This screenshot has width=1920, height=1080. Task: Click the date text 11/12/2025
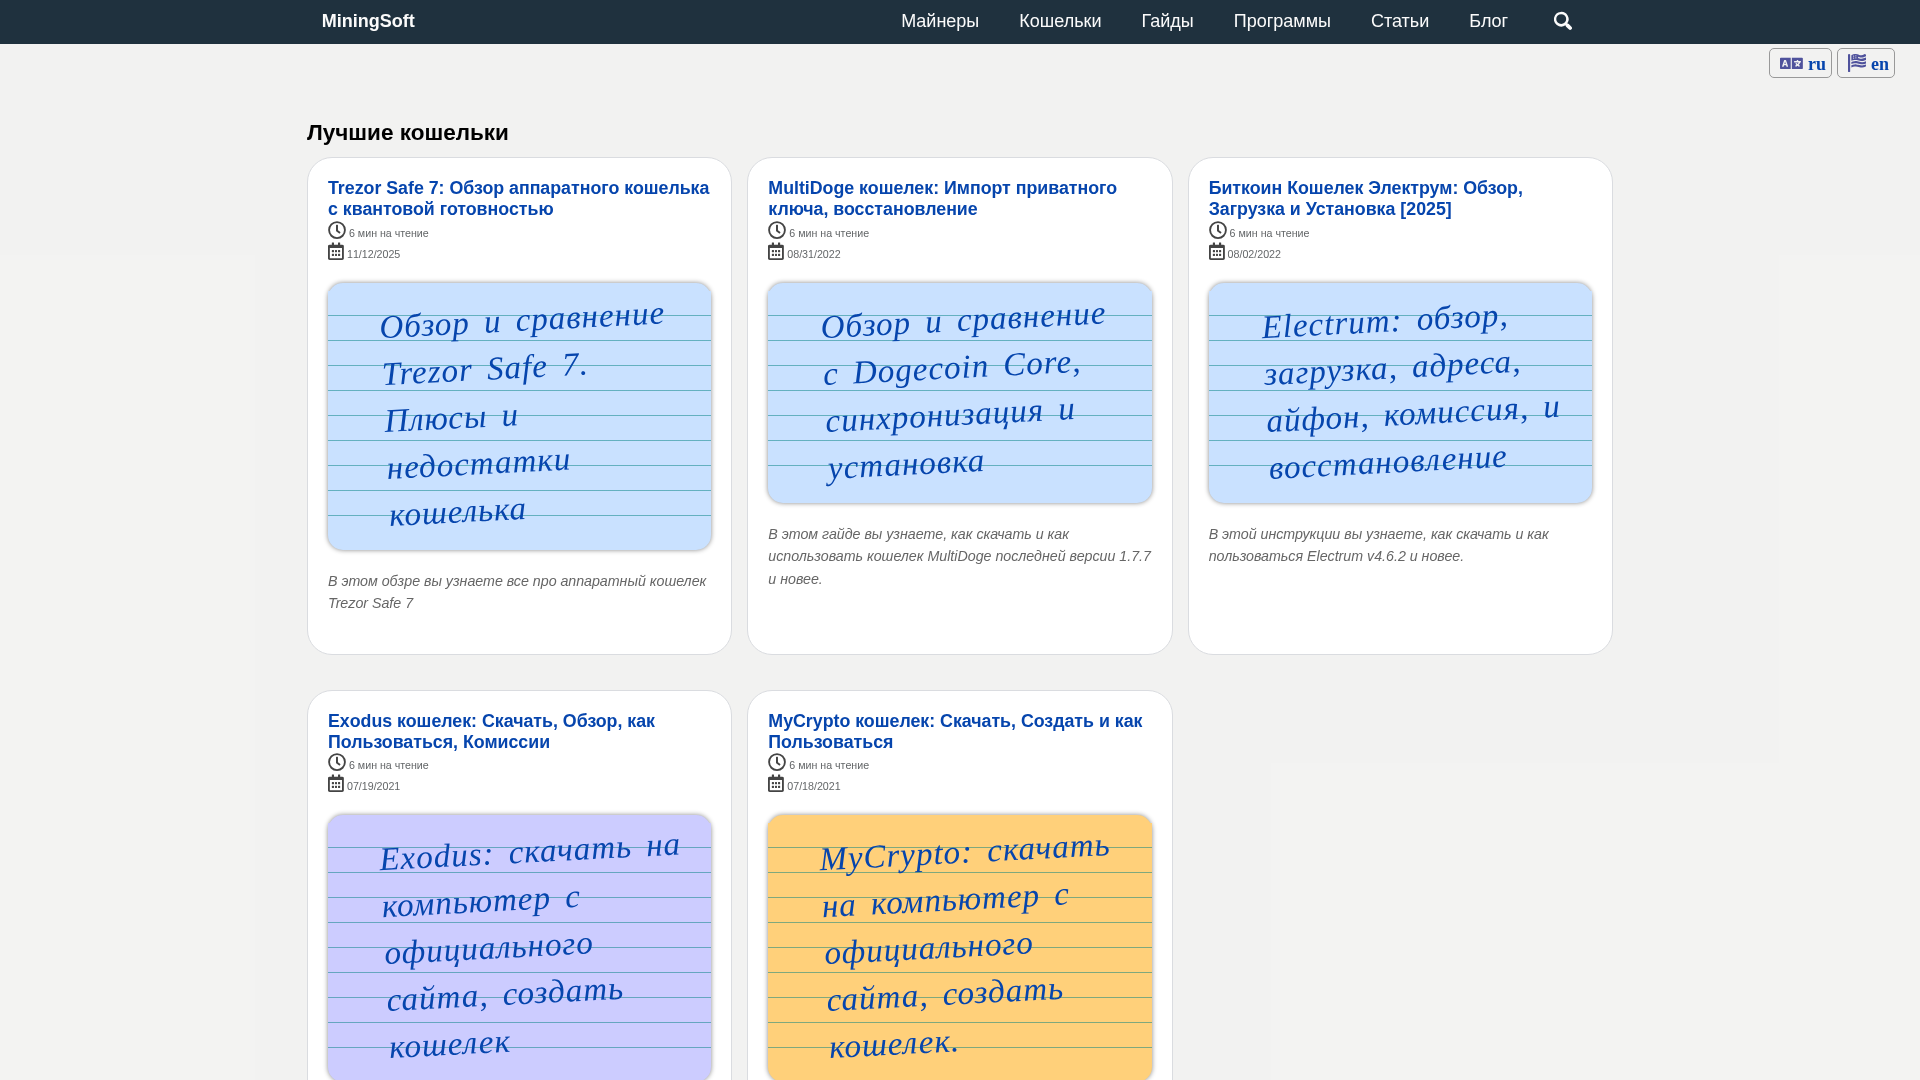click(373, 254)
